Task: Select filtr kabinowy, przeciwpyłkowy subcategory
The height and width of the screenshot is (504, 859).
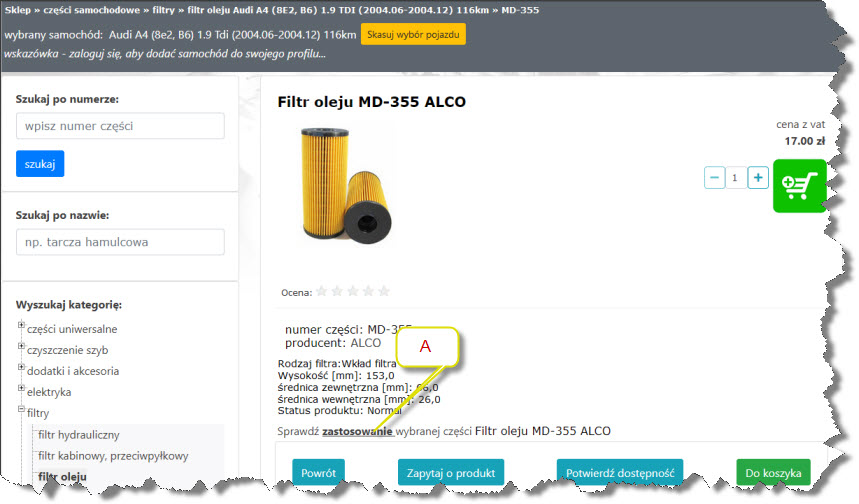Action: [x=113, y=456]
